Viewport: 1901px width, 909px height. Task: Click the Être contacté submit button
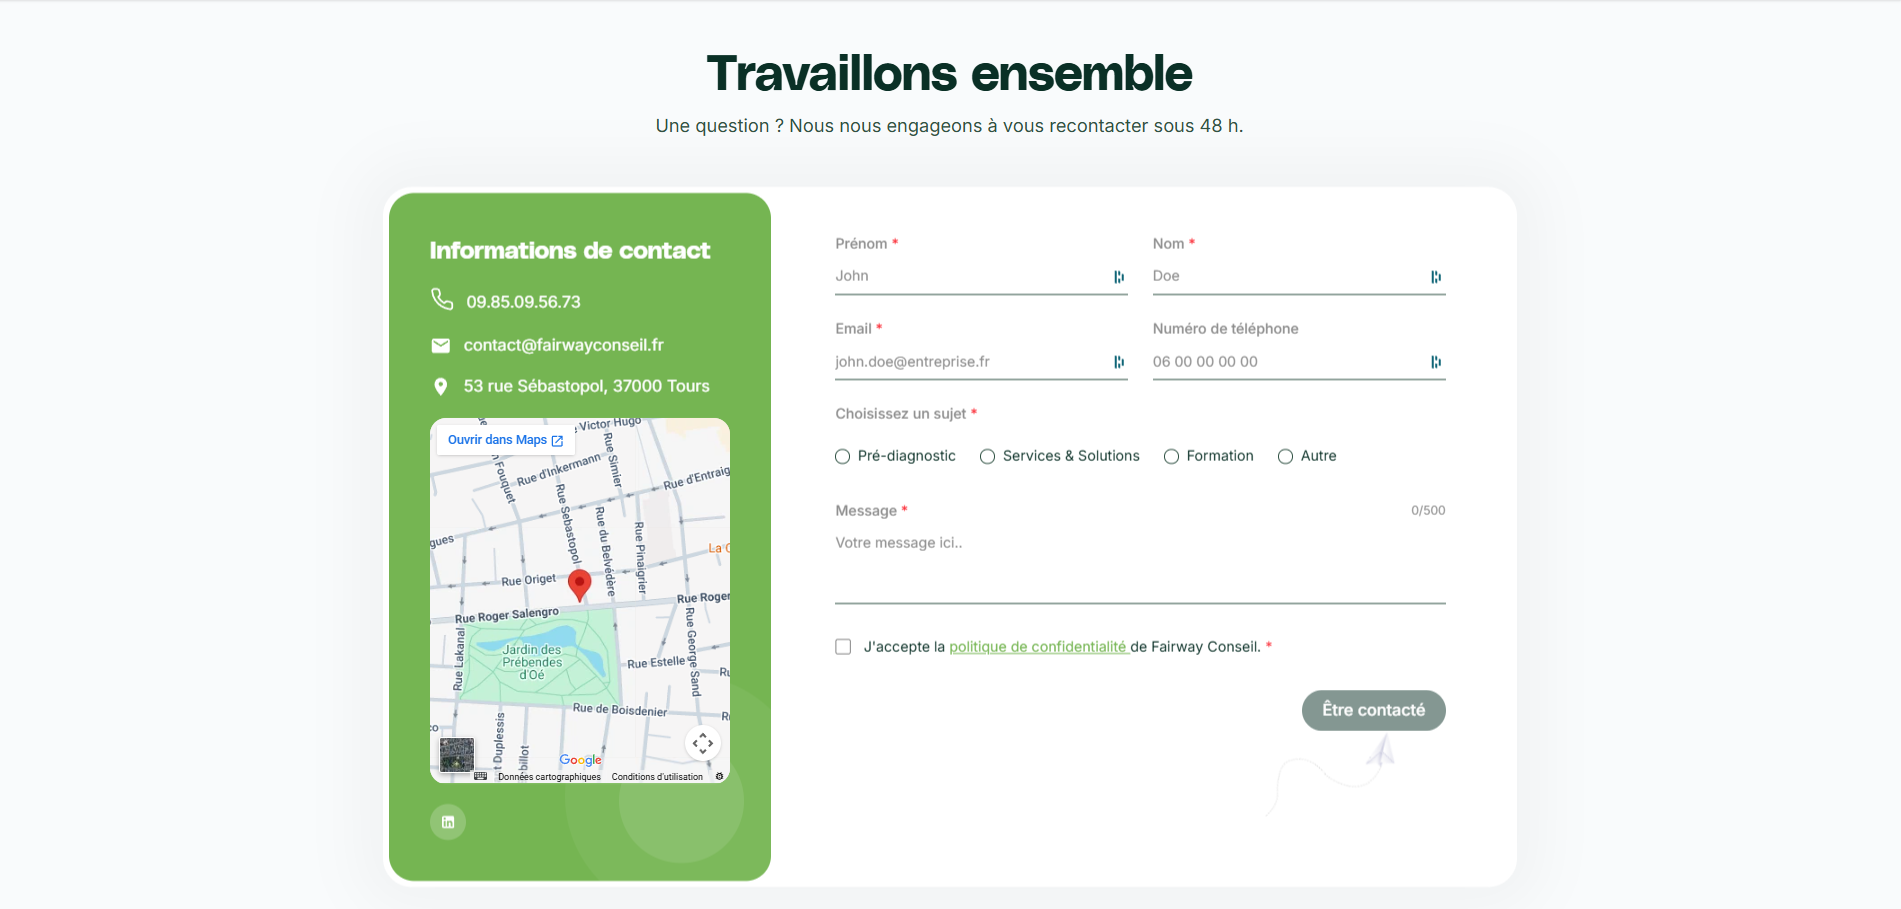pos(1373,710)
